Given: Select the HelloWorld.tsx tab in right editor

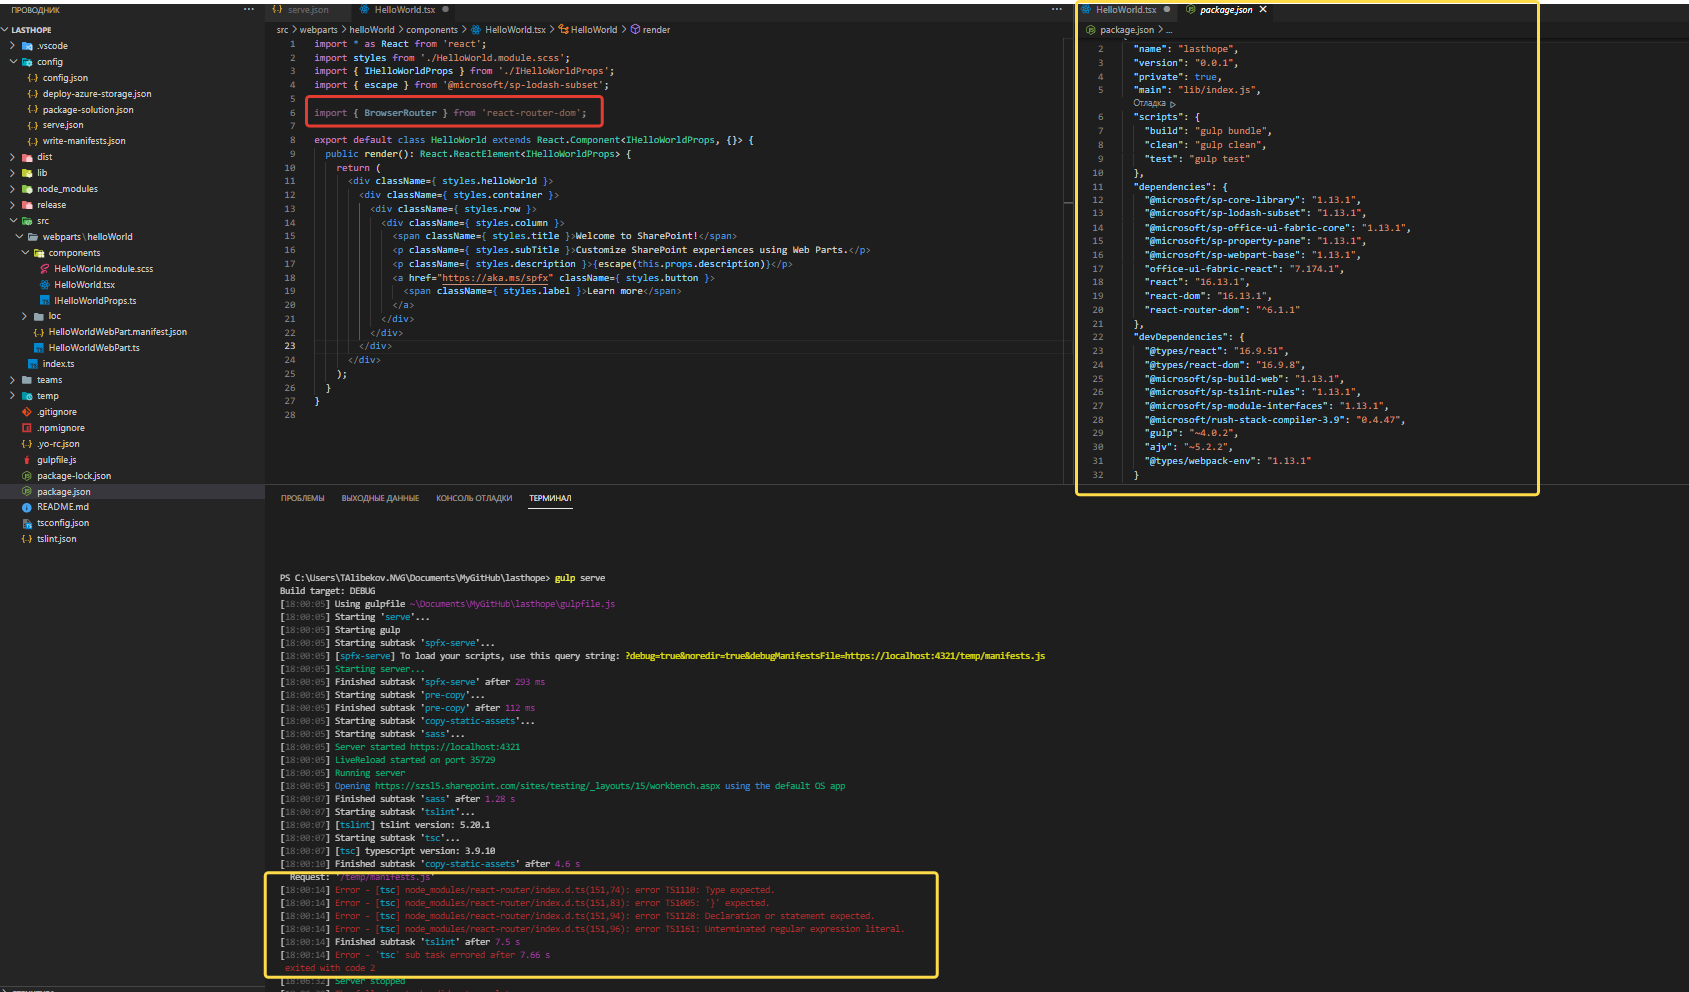Looking at the screenshot, I should tap(1126, 10).
